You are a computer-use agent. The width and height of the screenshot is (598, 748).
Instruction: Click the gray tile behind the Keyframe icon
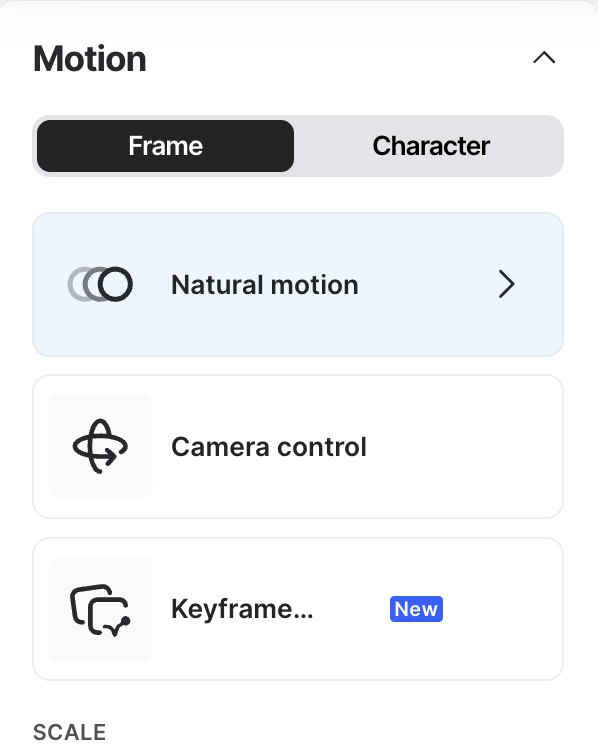[100, 609]
